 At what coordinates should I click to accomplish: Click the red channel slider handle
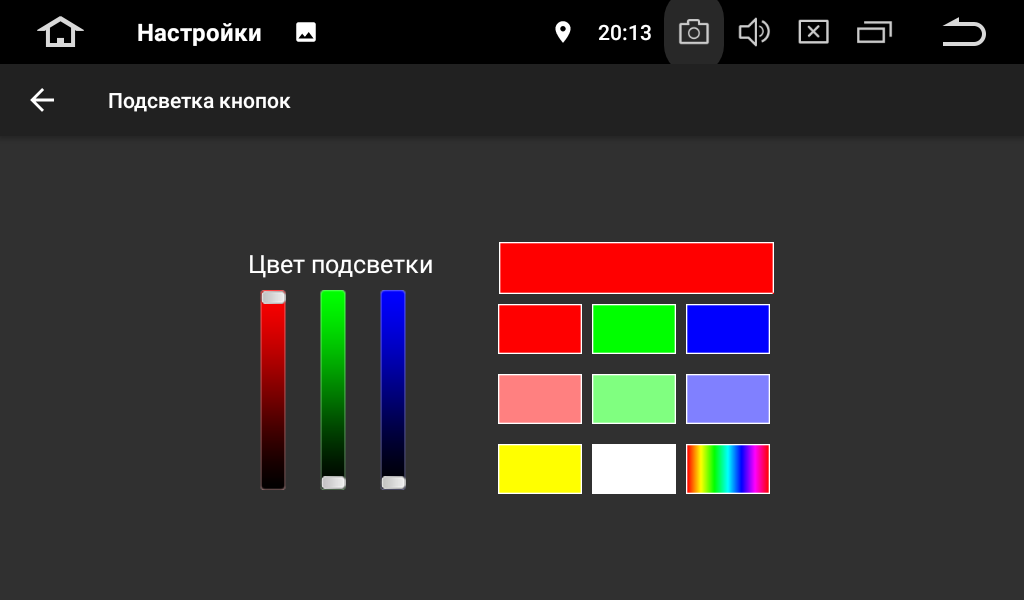coord(273,298)
